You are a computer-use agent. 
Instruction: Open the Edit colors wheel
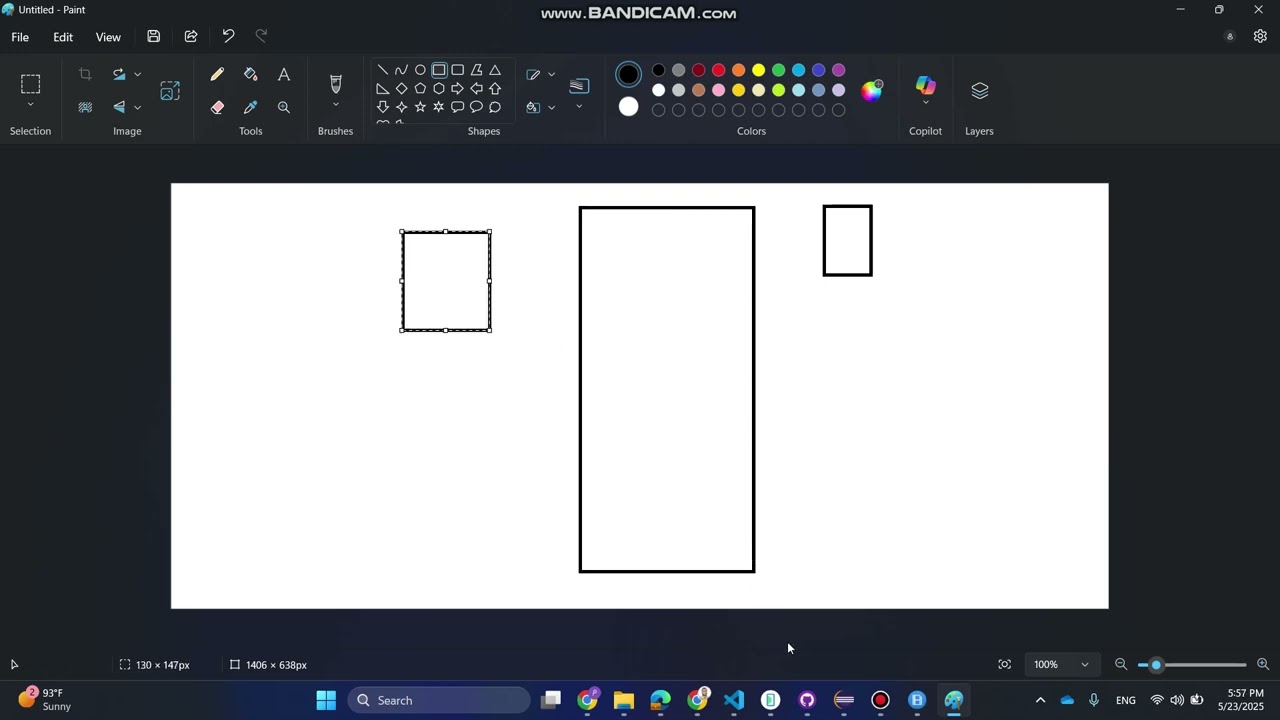[872, 90]
